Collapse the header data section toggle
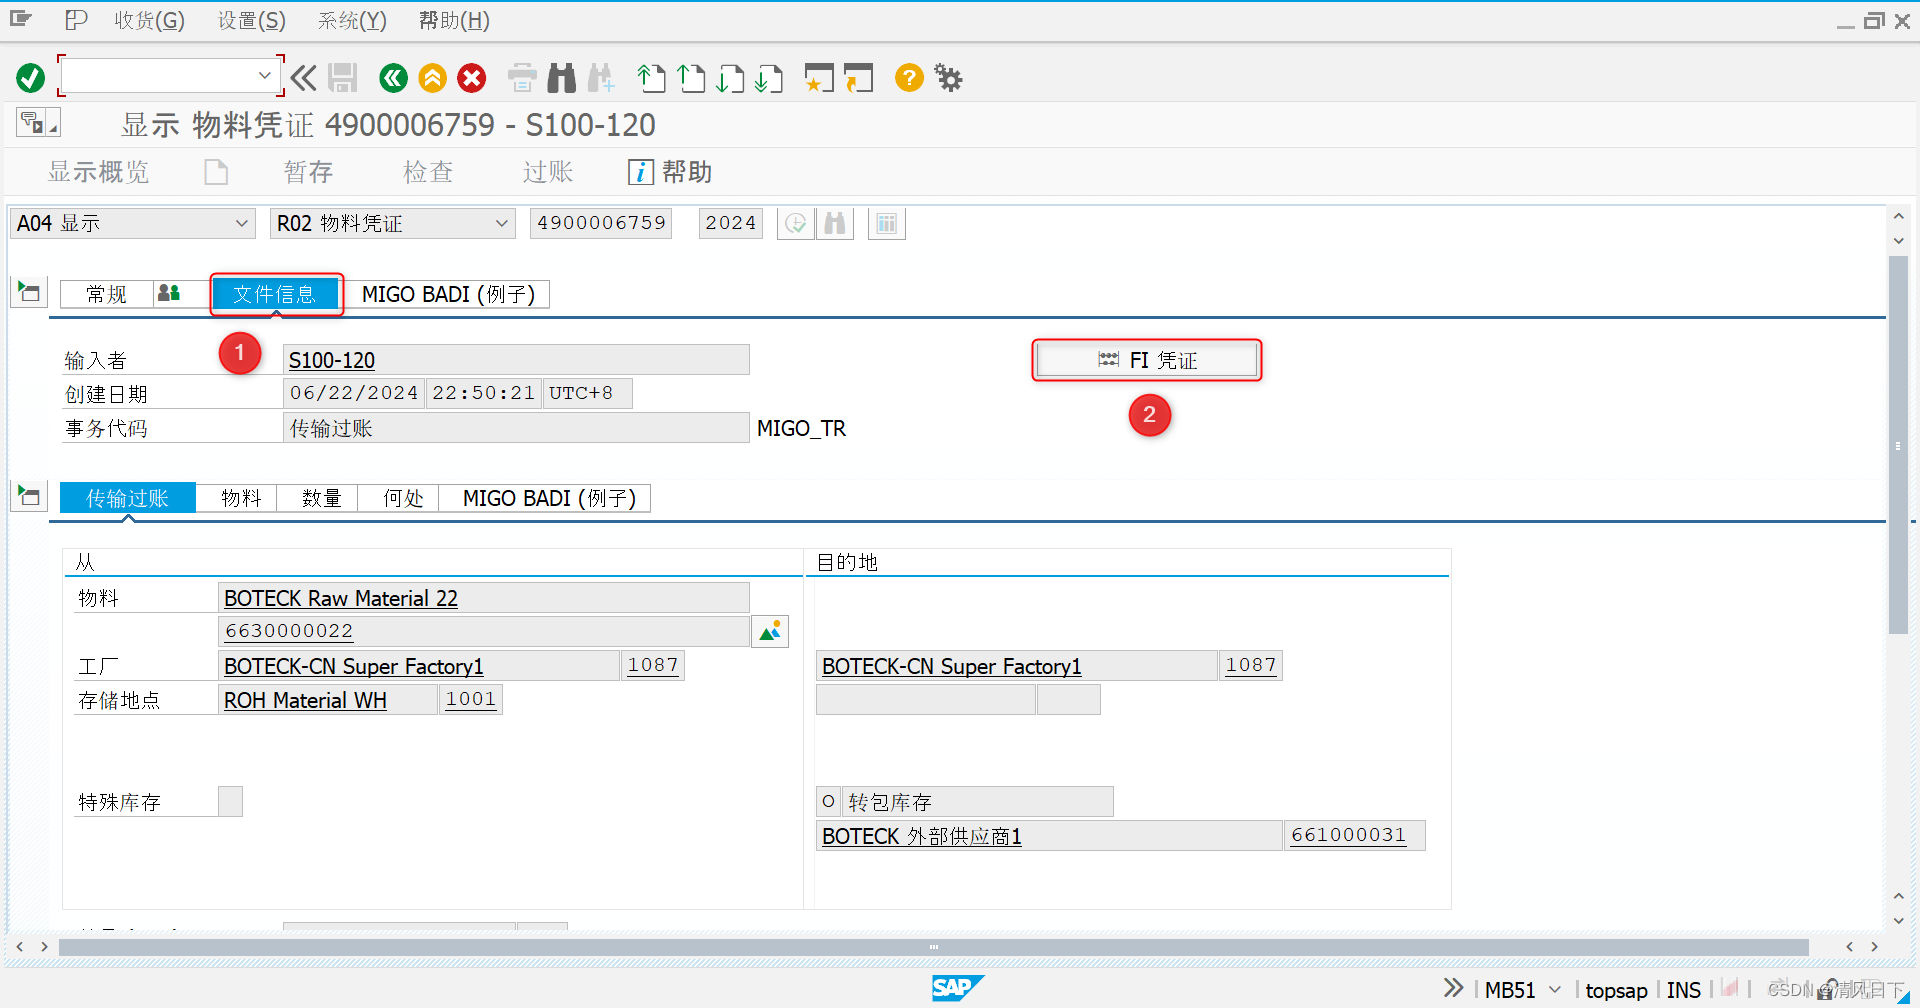This screenshot has height=1008, width=1920. coord(29,292)
